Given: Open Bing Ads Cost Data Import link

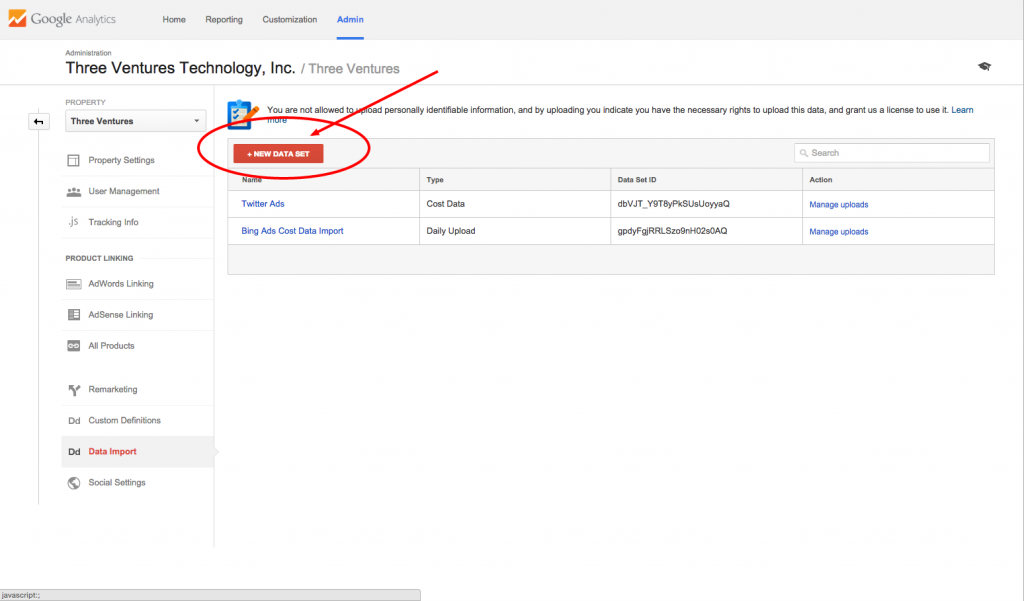Looking at the screenshot, I should point(292,231).
